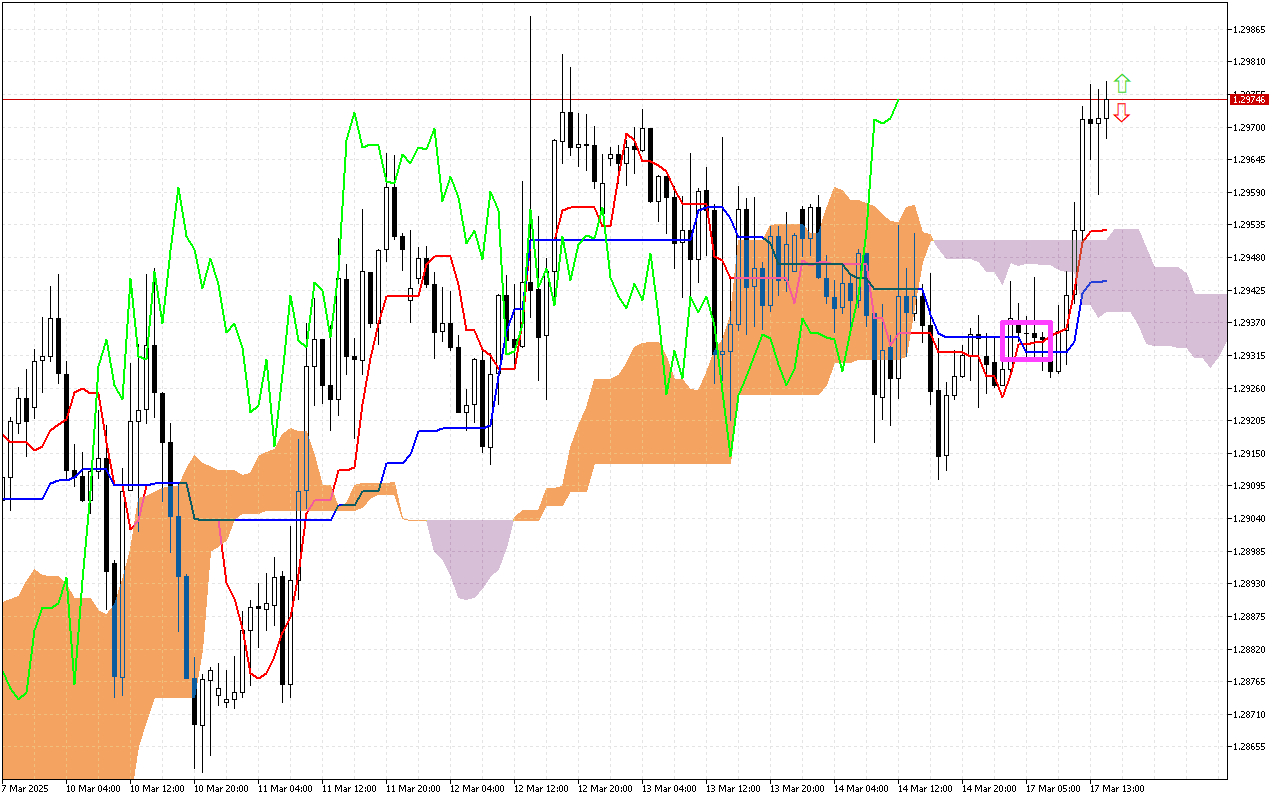Click the 7 Mar 2025 date label

[x=27, y=788]
